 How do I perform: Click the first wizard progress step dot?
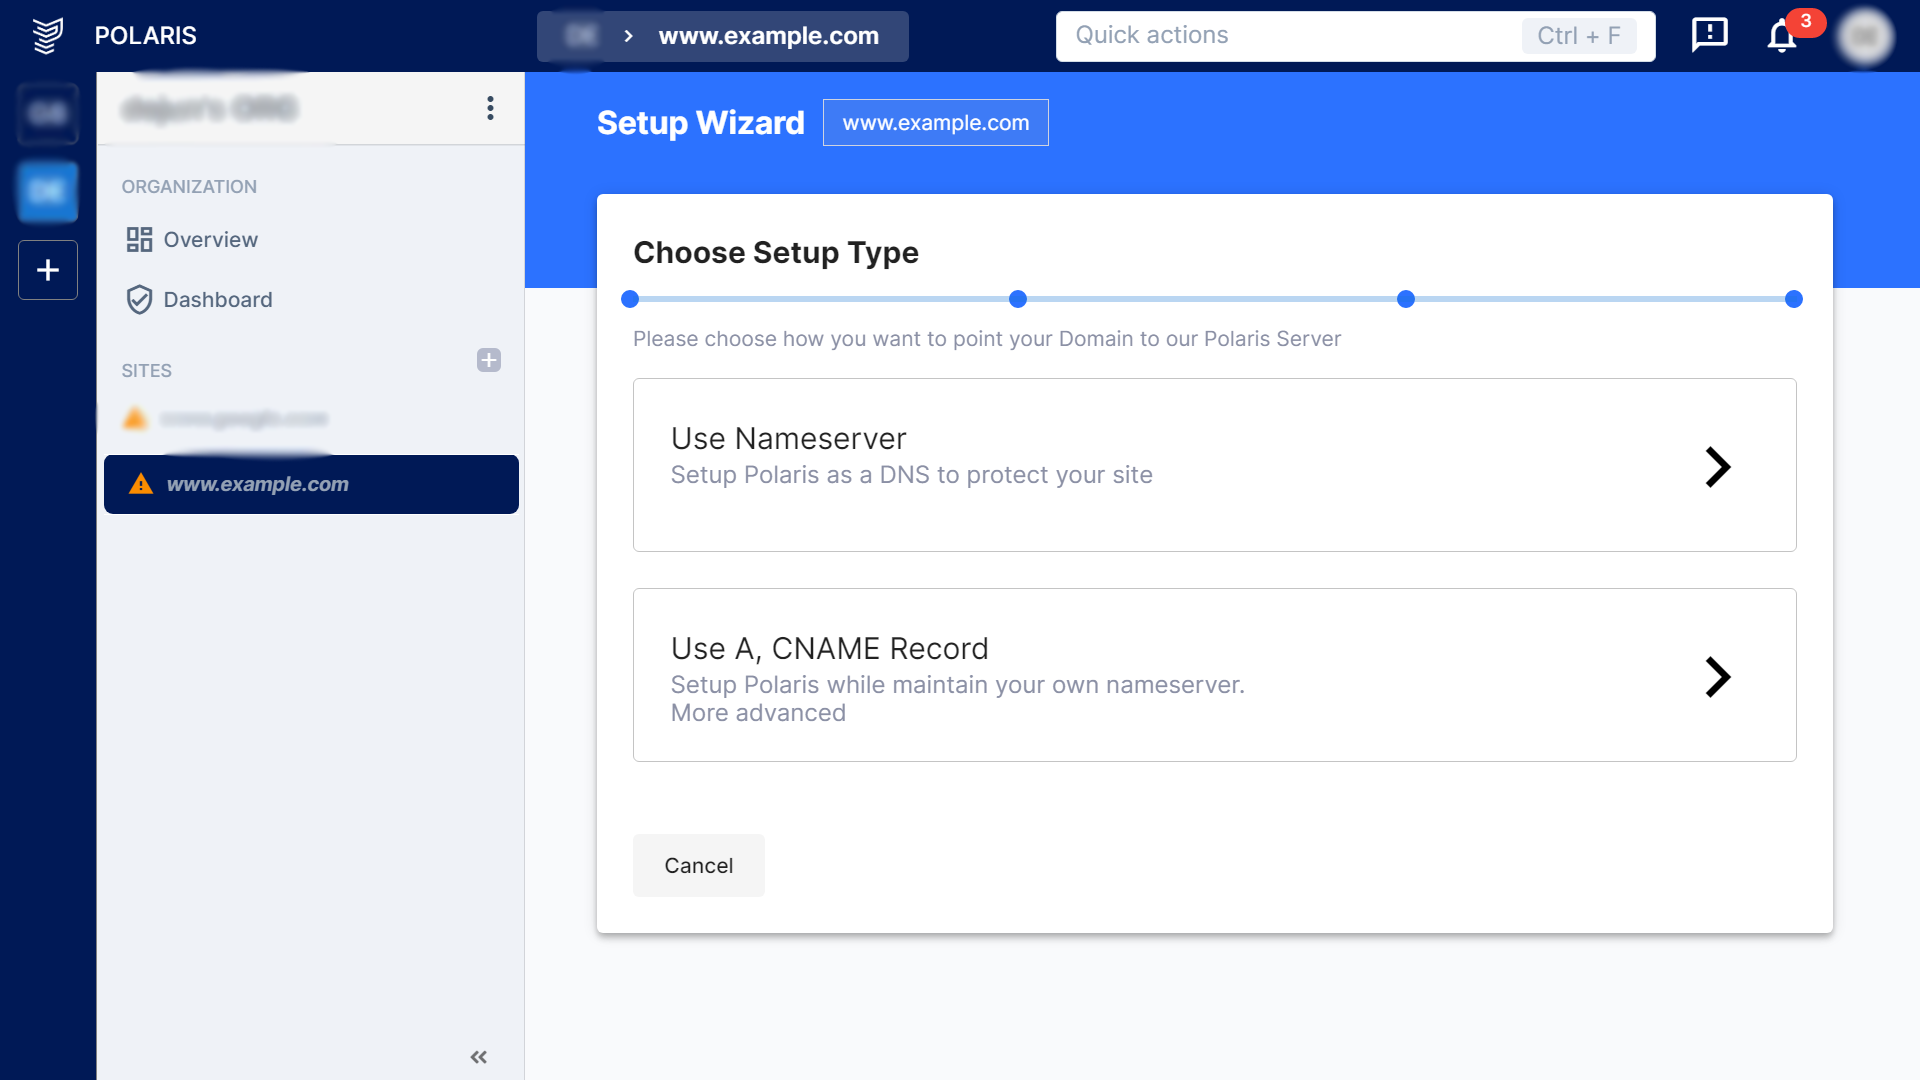[630, 299]
